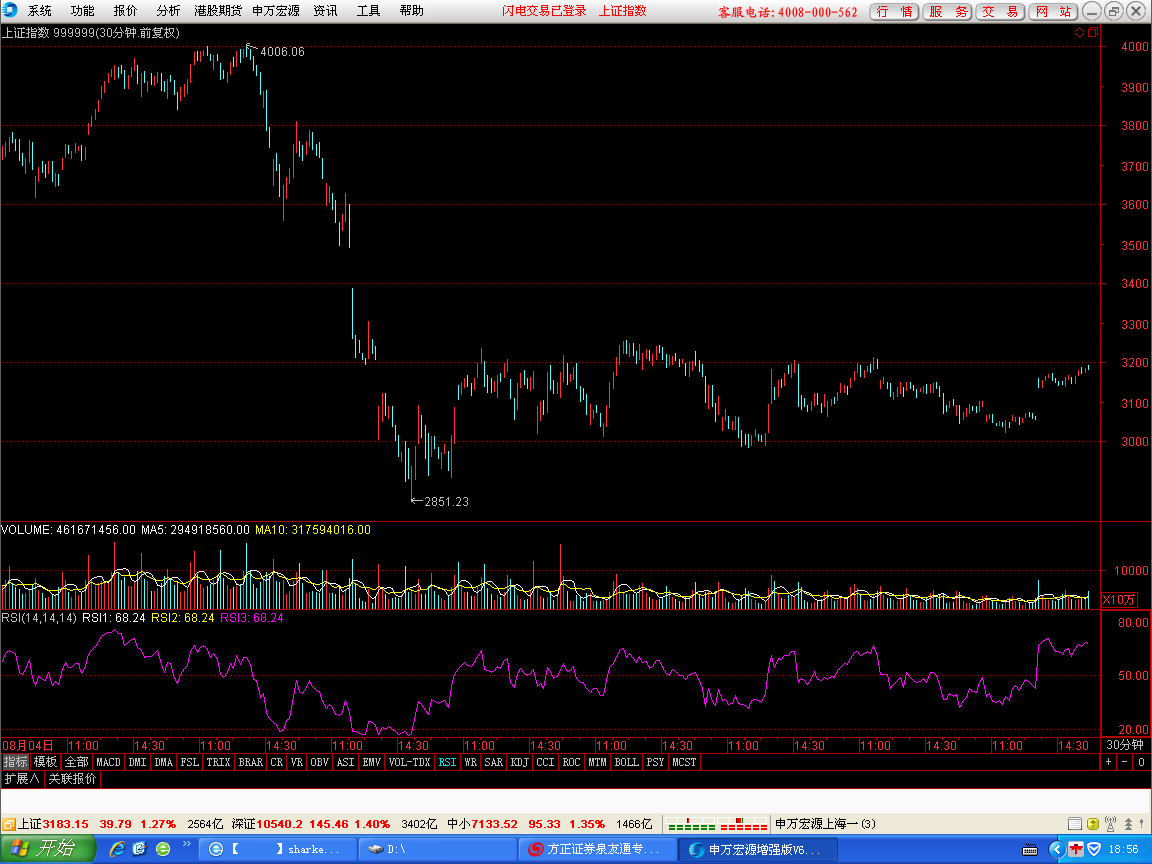Viewport: 1152px width, 864px height.
Task: Open the 资讯 menu
Action: pyautogui.click(x=325, y=11)
